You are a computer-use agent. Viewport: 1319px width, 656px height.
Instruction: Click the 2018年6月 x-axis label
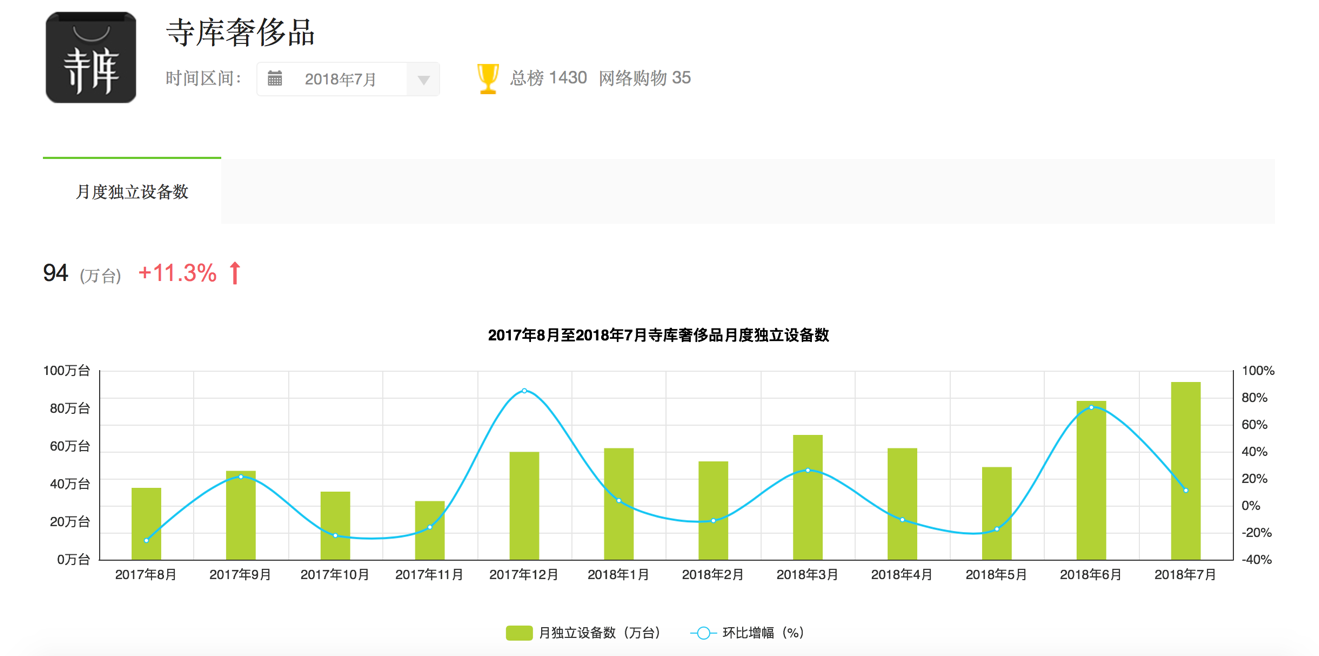click(x=1091, y=575)
